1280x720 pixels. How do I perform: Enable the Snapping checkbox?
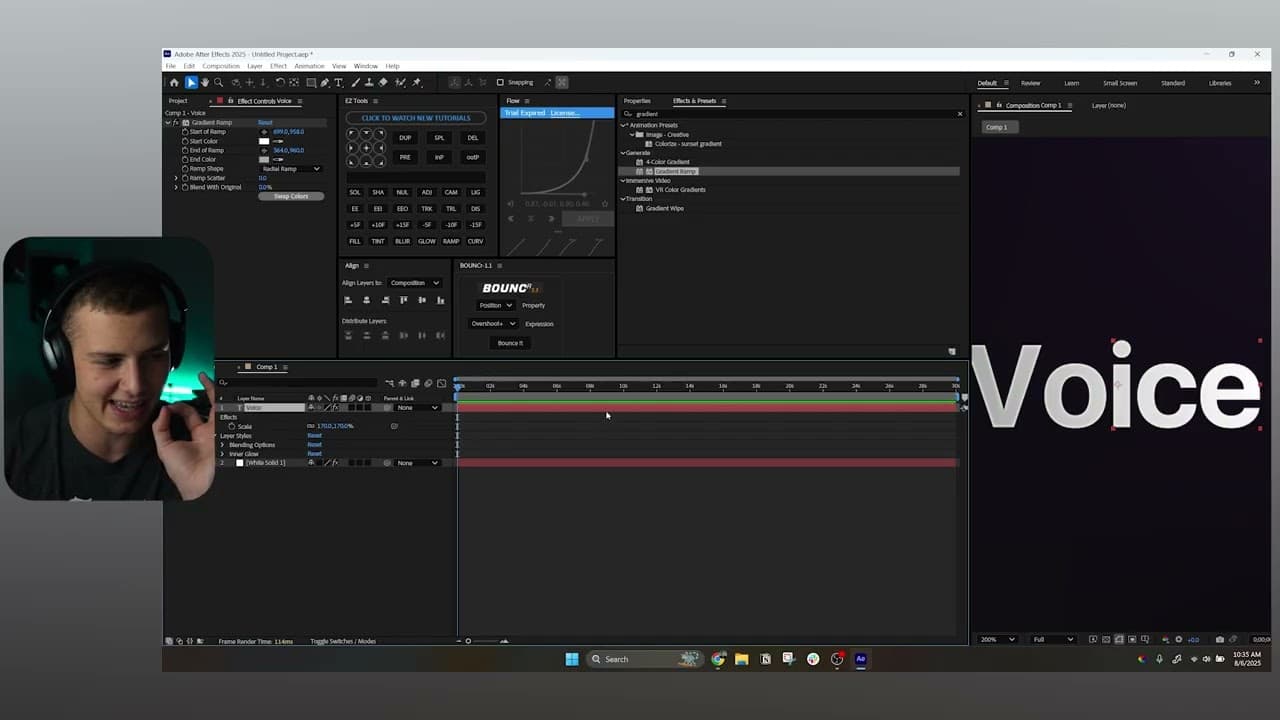pos(500,83)
